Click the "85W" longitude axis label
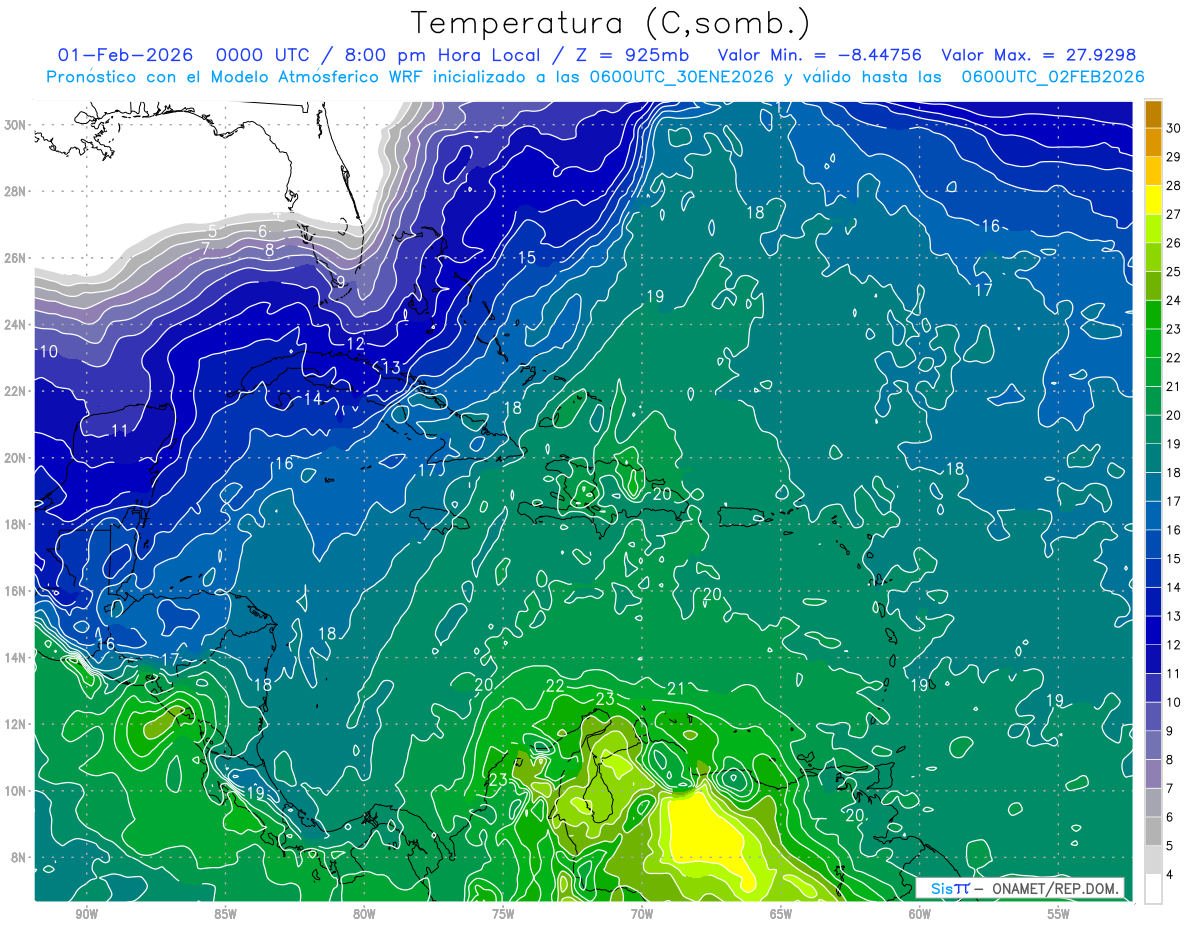 point(225,914)
